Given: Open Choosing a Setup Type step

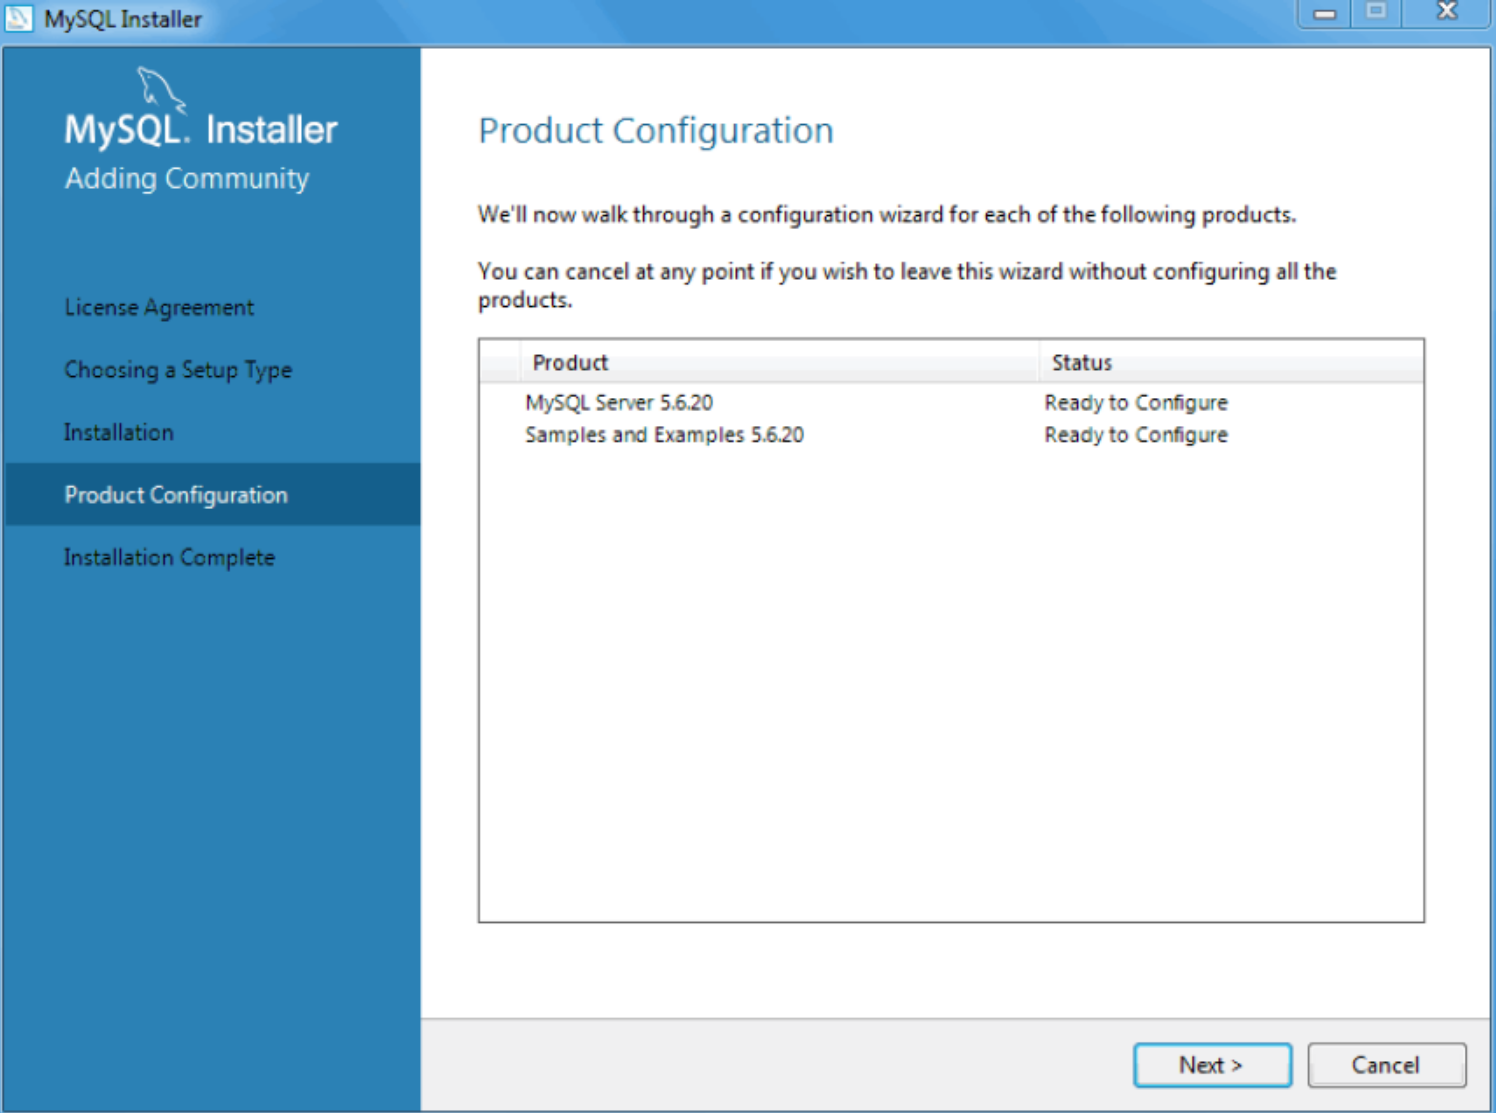Looking at the screenshot, I should [177, 369].
